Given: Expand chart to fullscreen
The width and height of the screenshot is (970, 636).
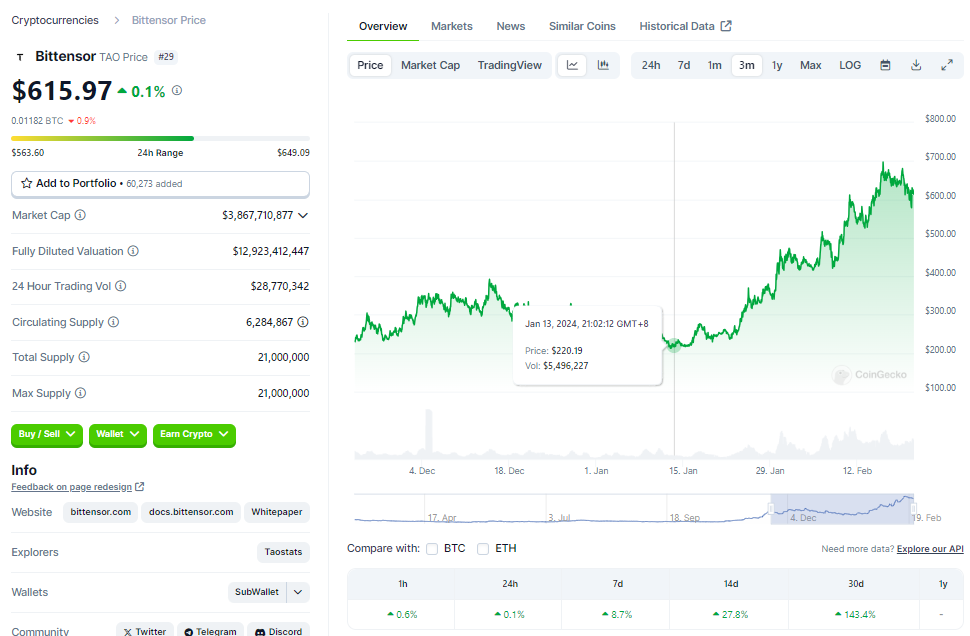Looking at the screenshot, I should 947,65.
